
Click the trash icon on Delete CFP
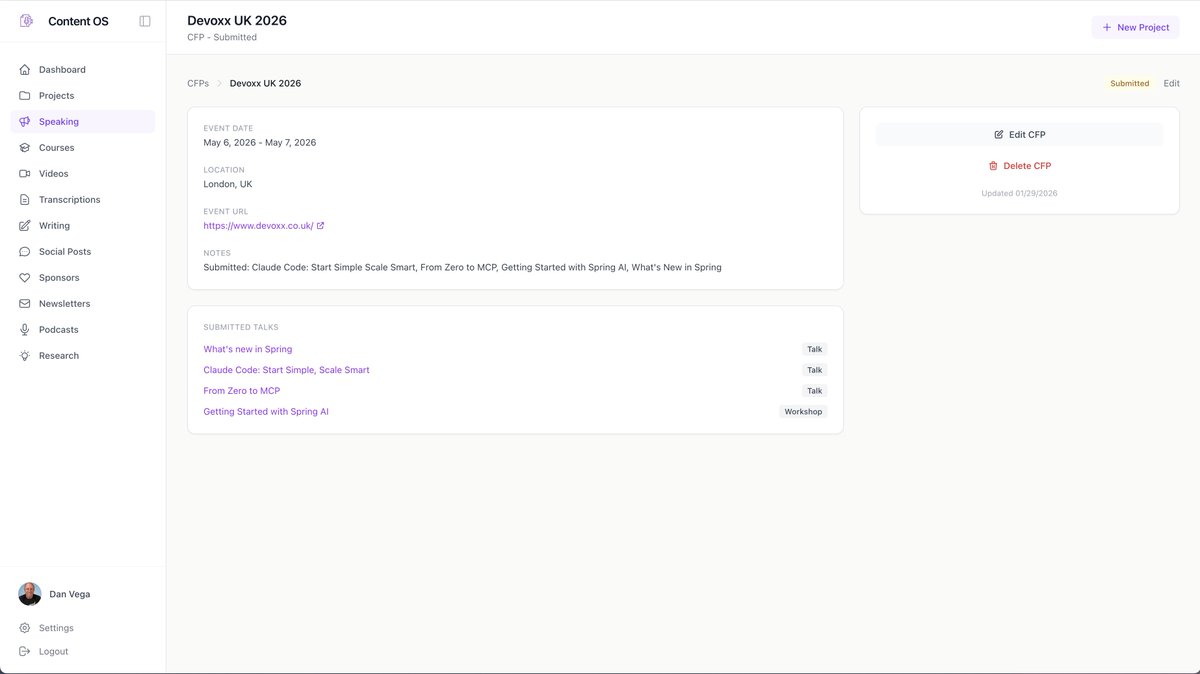[993, 166]
